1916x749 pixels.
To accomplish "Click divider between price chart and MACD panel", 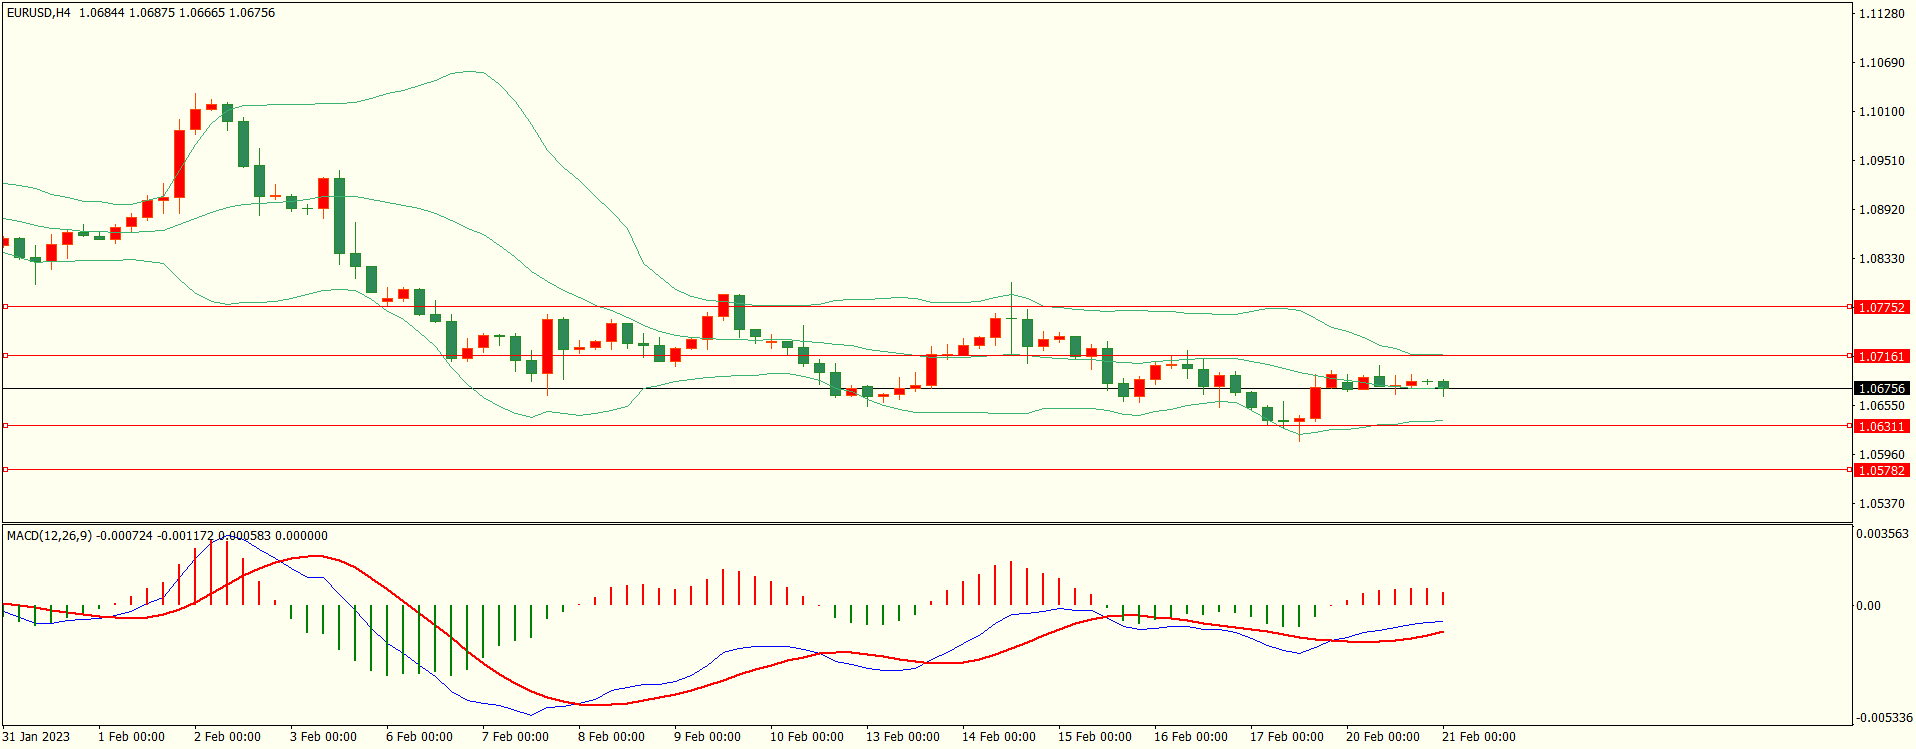I will click(x=926, y=523).
